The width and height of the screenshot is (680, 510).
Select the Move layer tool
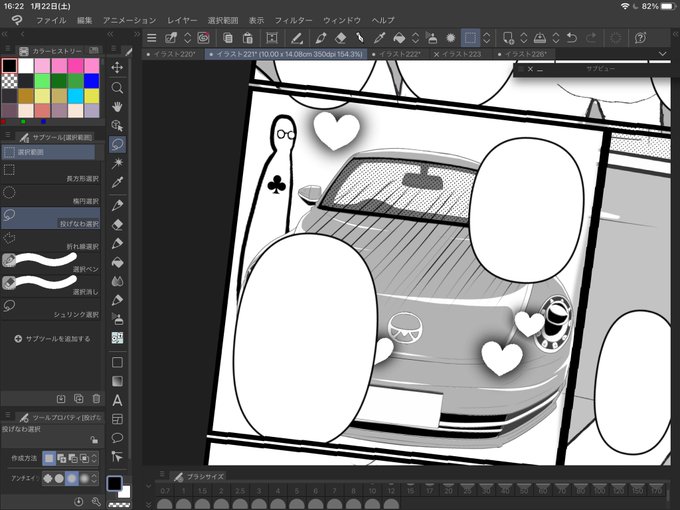pos(117,67)
